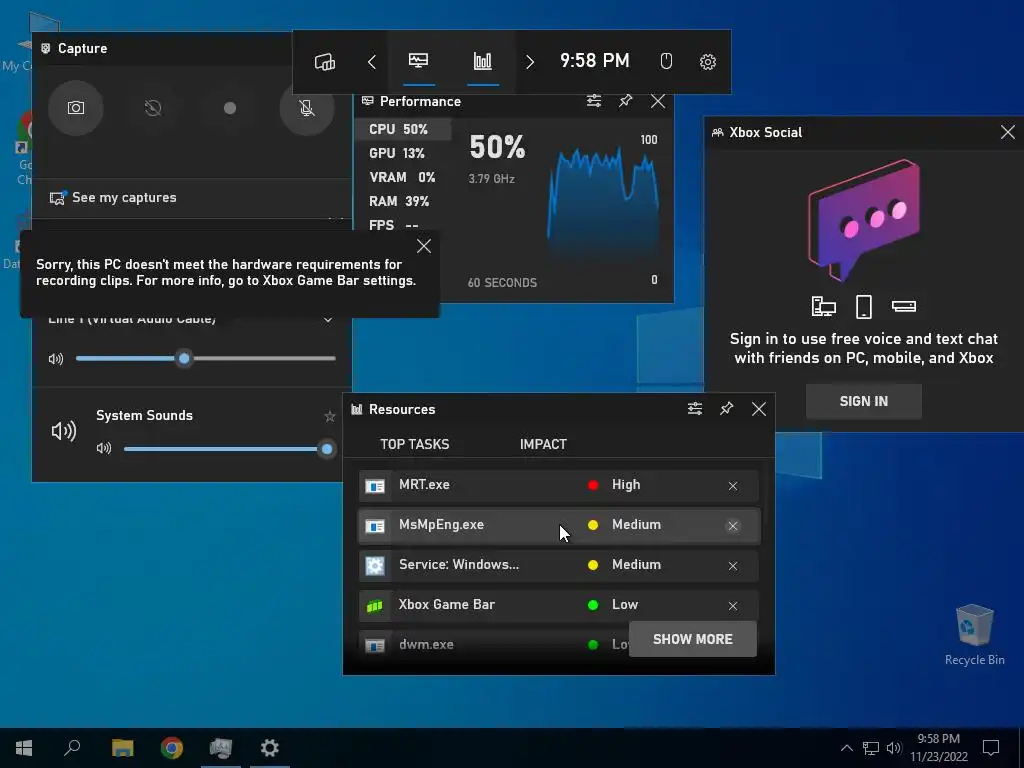The width and height of the screenshot is (1024, 768).
Task: Pin the Resources widget
Action: click(726, 409)
